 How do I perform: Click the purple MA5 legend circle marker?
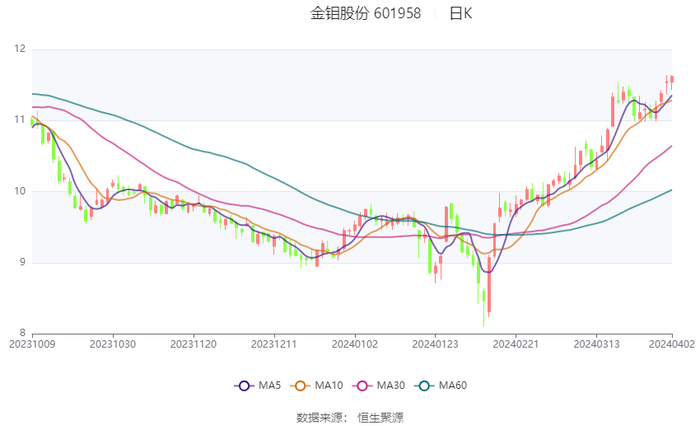tap(245, 386)
